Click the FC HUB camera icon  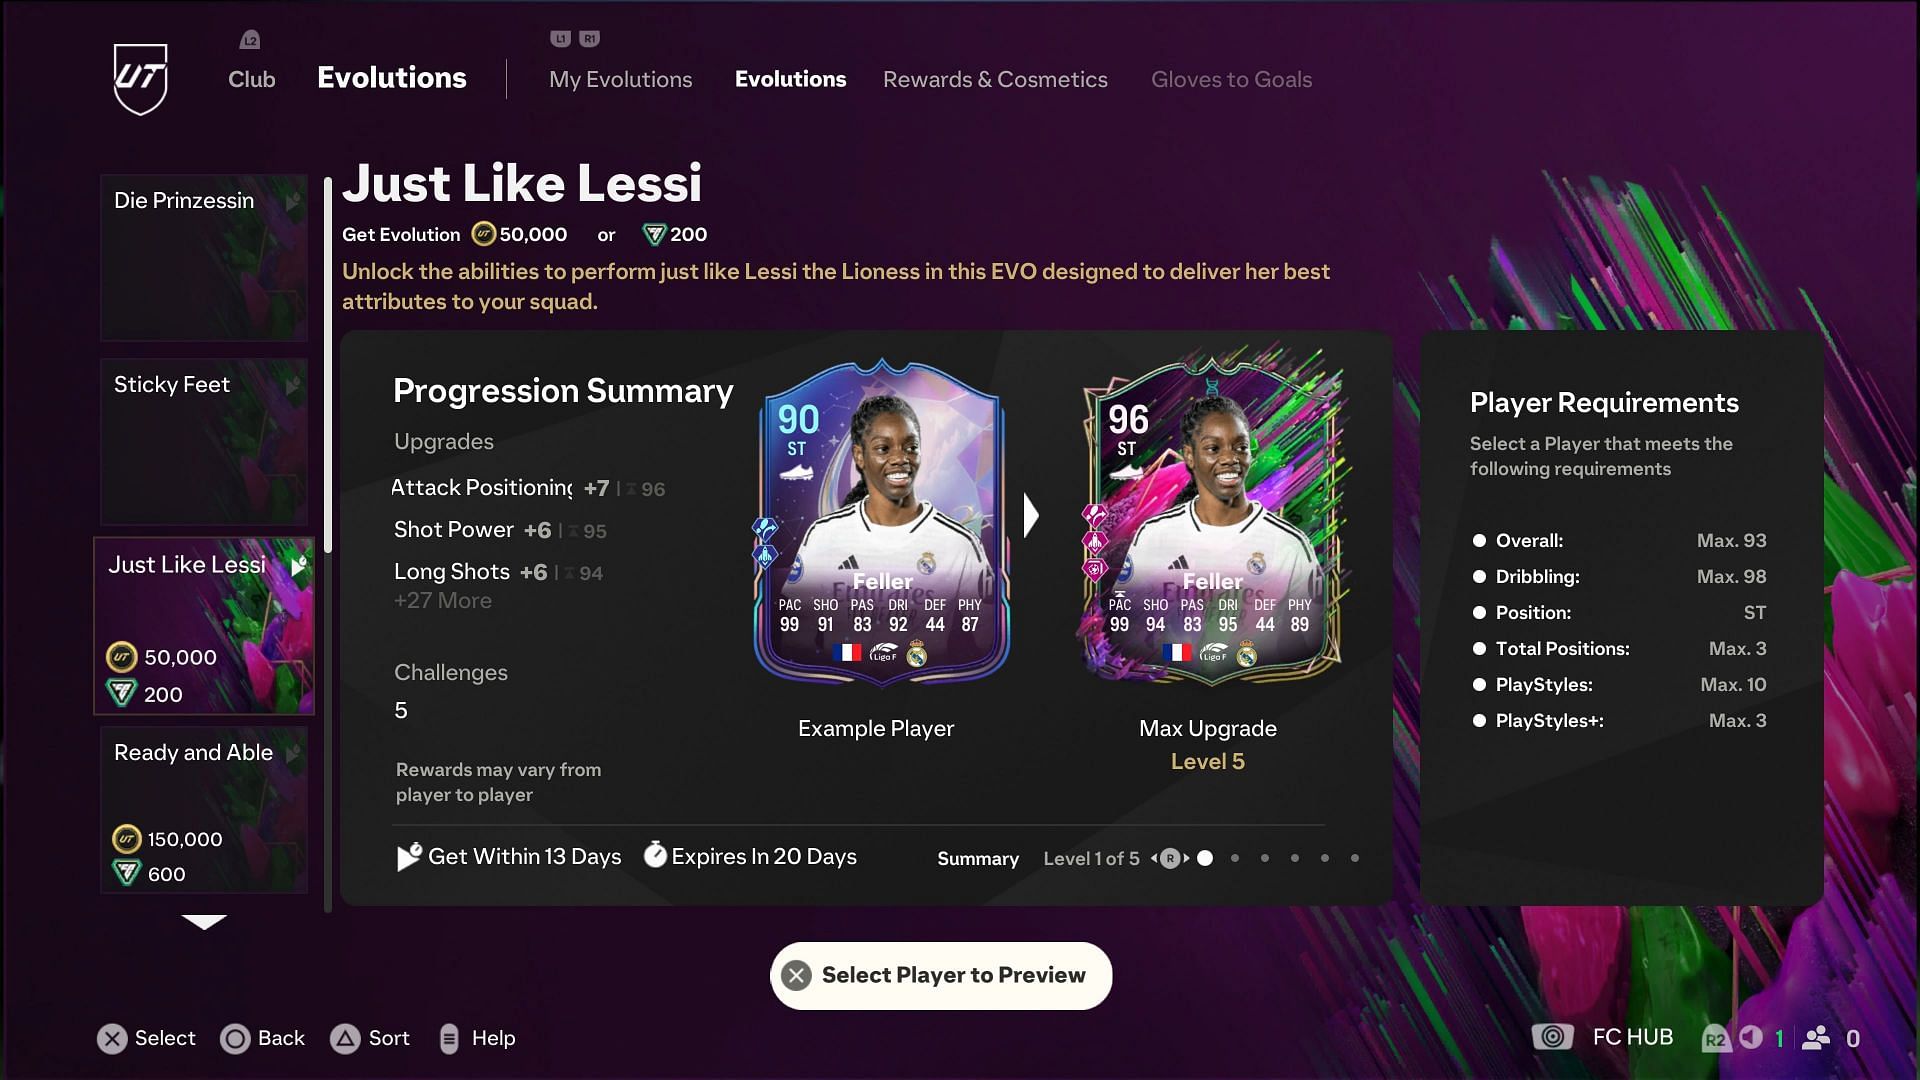(x=1552, y=1037)
